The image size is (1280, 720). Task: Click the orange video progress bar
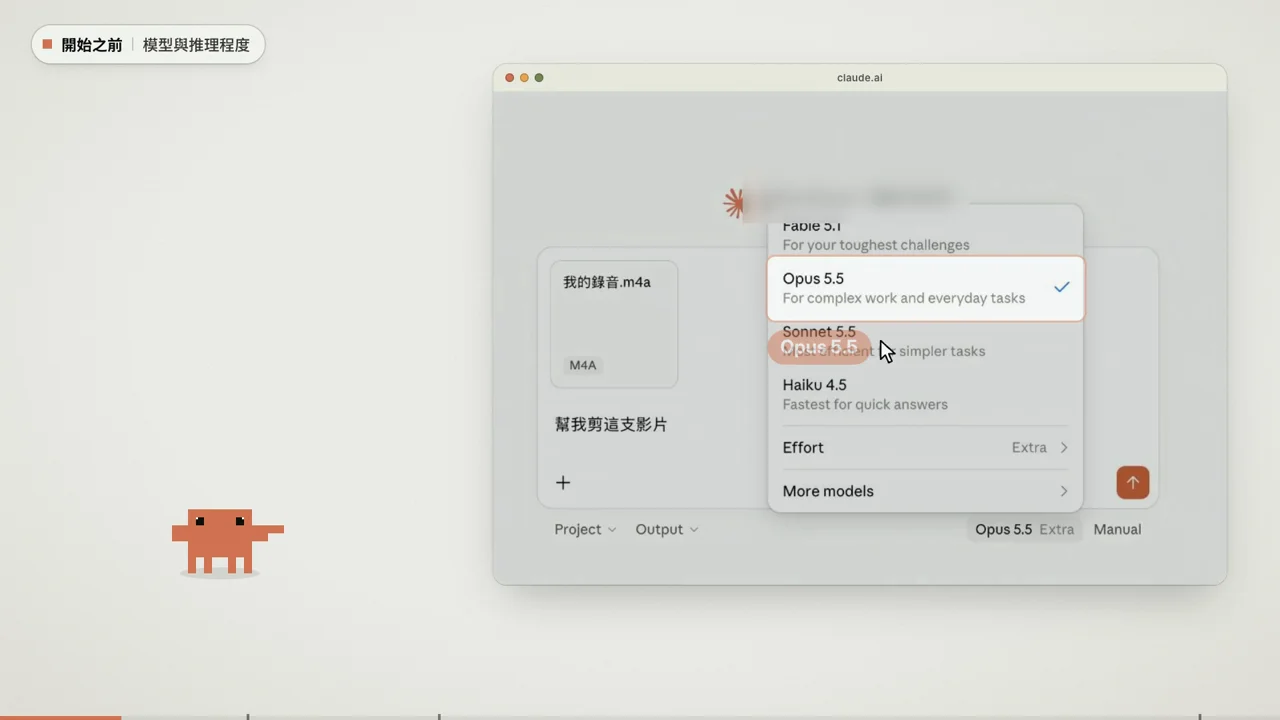(60, 717)
